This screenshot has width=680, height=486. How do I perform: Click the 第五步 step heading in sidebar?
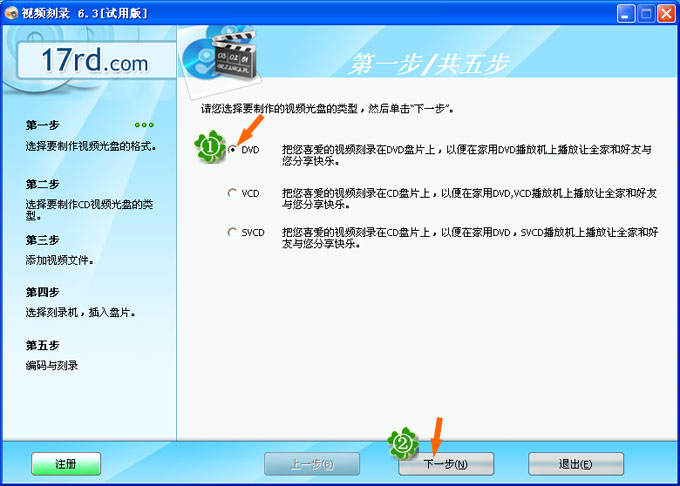pyautogui.click(x=42, y=346)
